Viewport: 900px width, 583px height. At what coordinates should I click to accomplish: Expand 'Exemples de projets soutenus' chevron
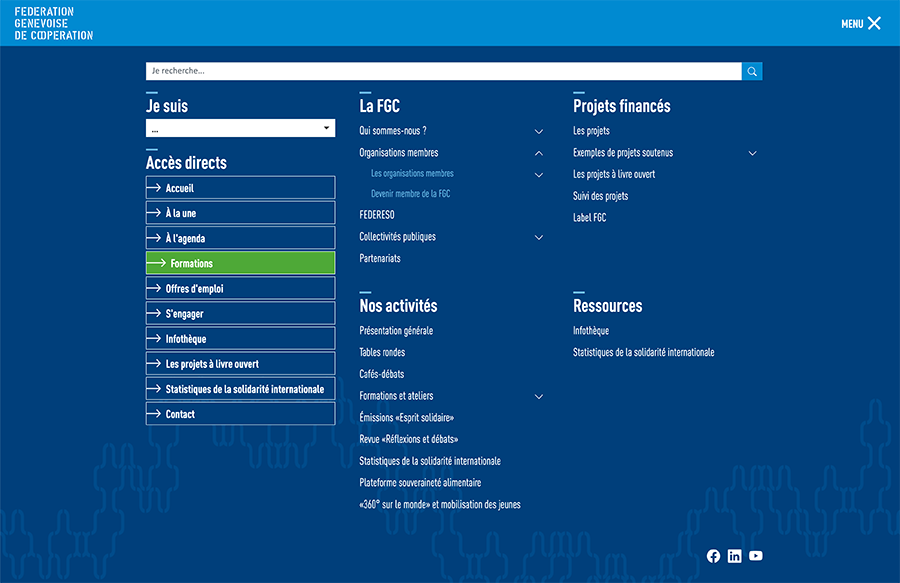point(752,153)
